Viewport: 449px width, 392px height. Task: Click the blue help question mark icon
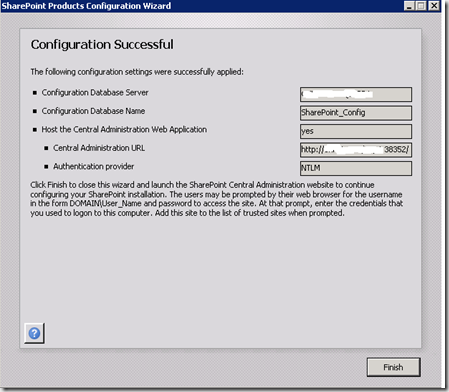coord(34,333)
